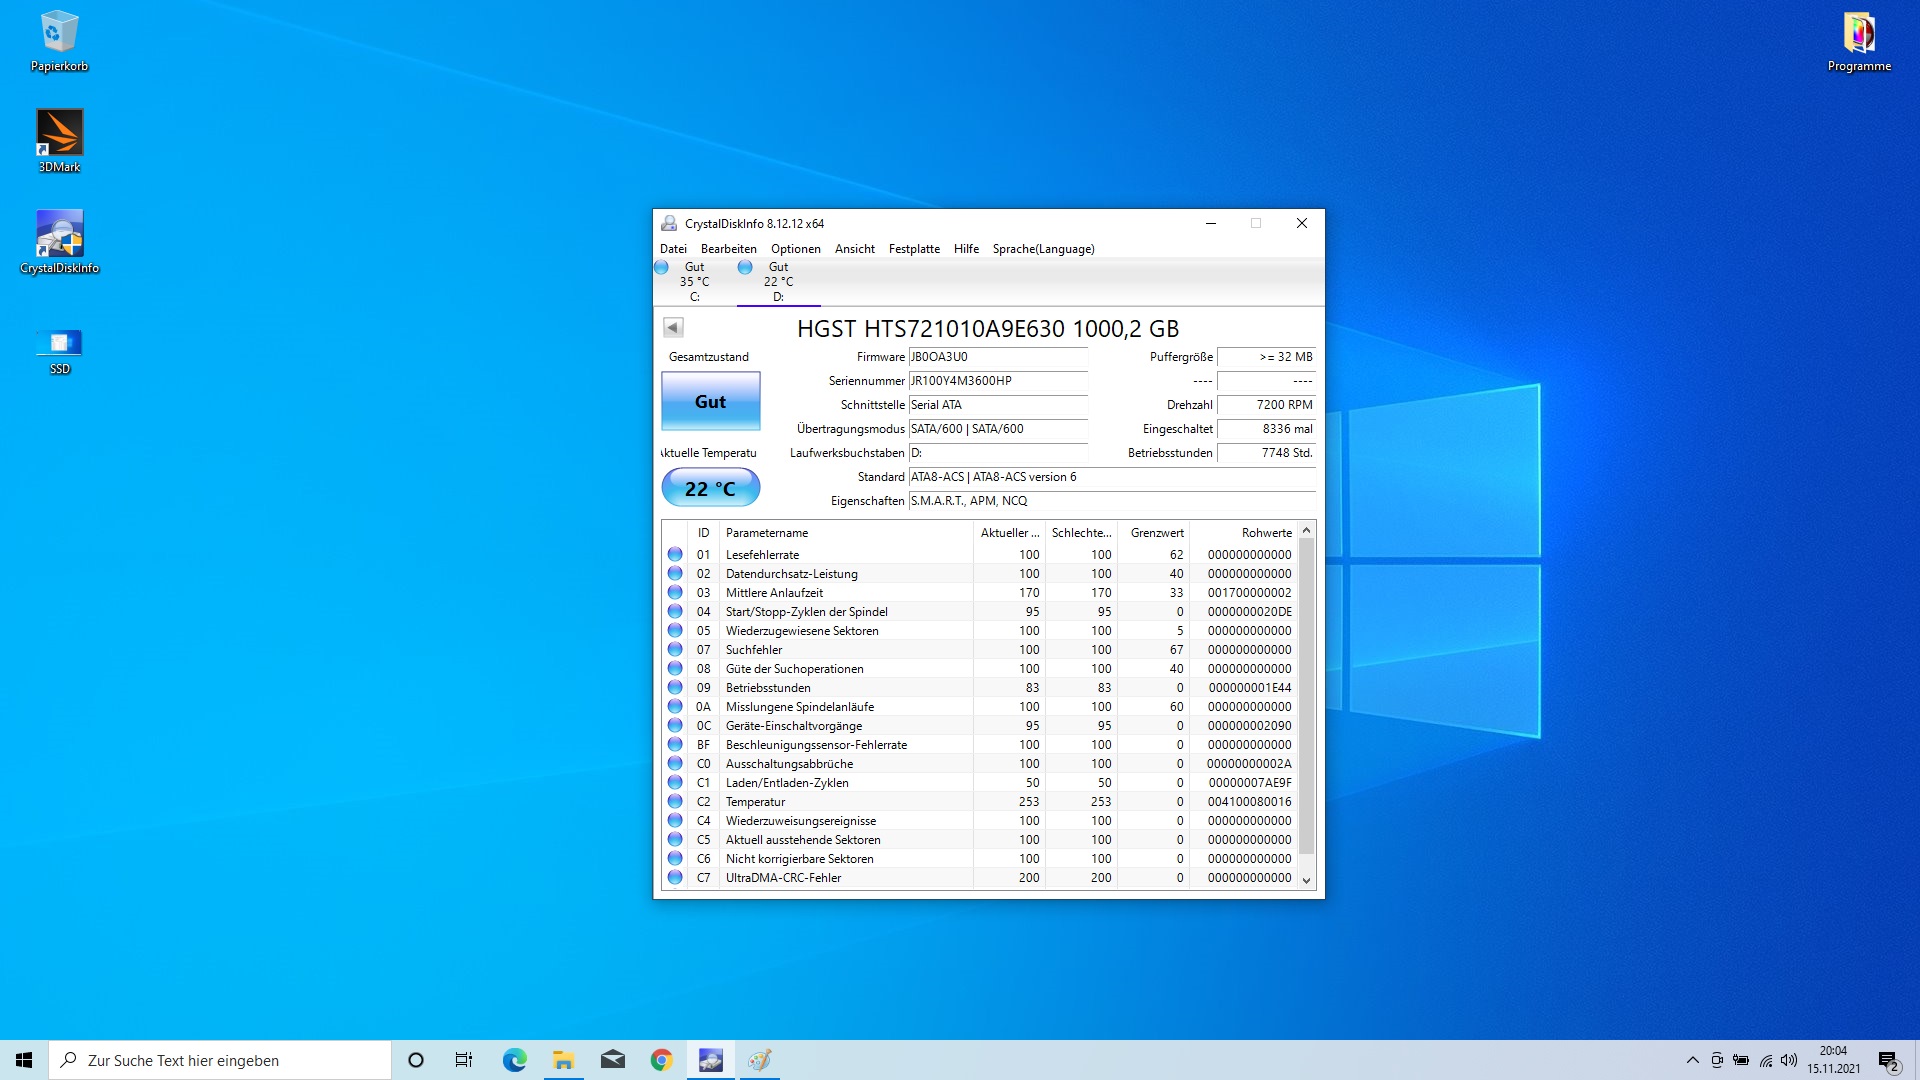The width and height of the screenshot is (1920, 1080).
Task: Select the Laden/Entladen-Zyklen row
Action: coord(980,782)
